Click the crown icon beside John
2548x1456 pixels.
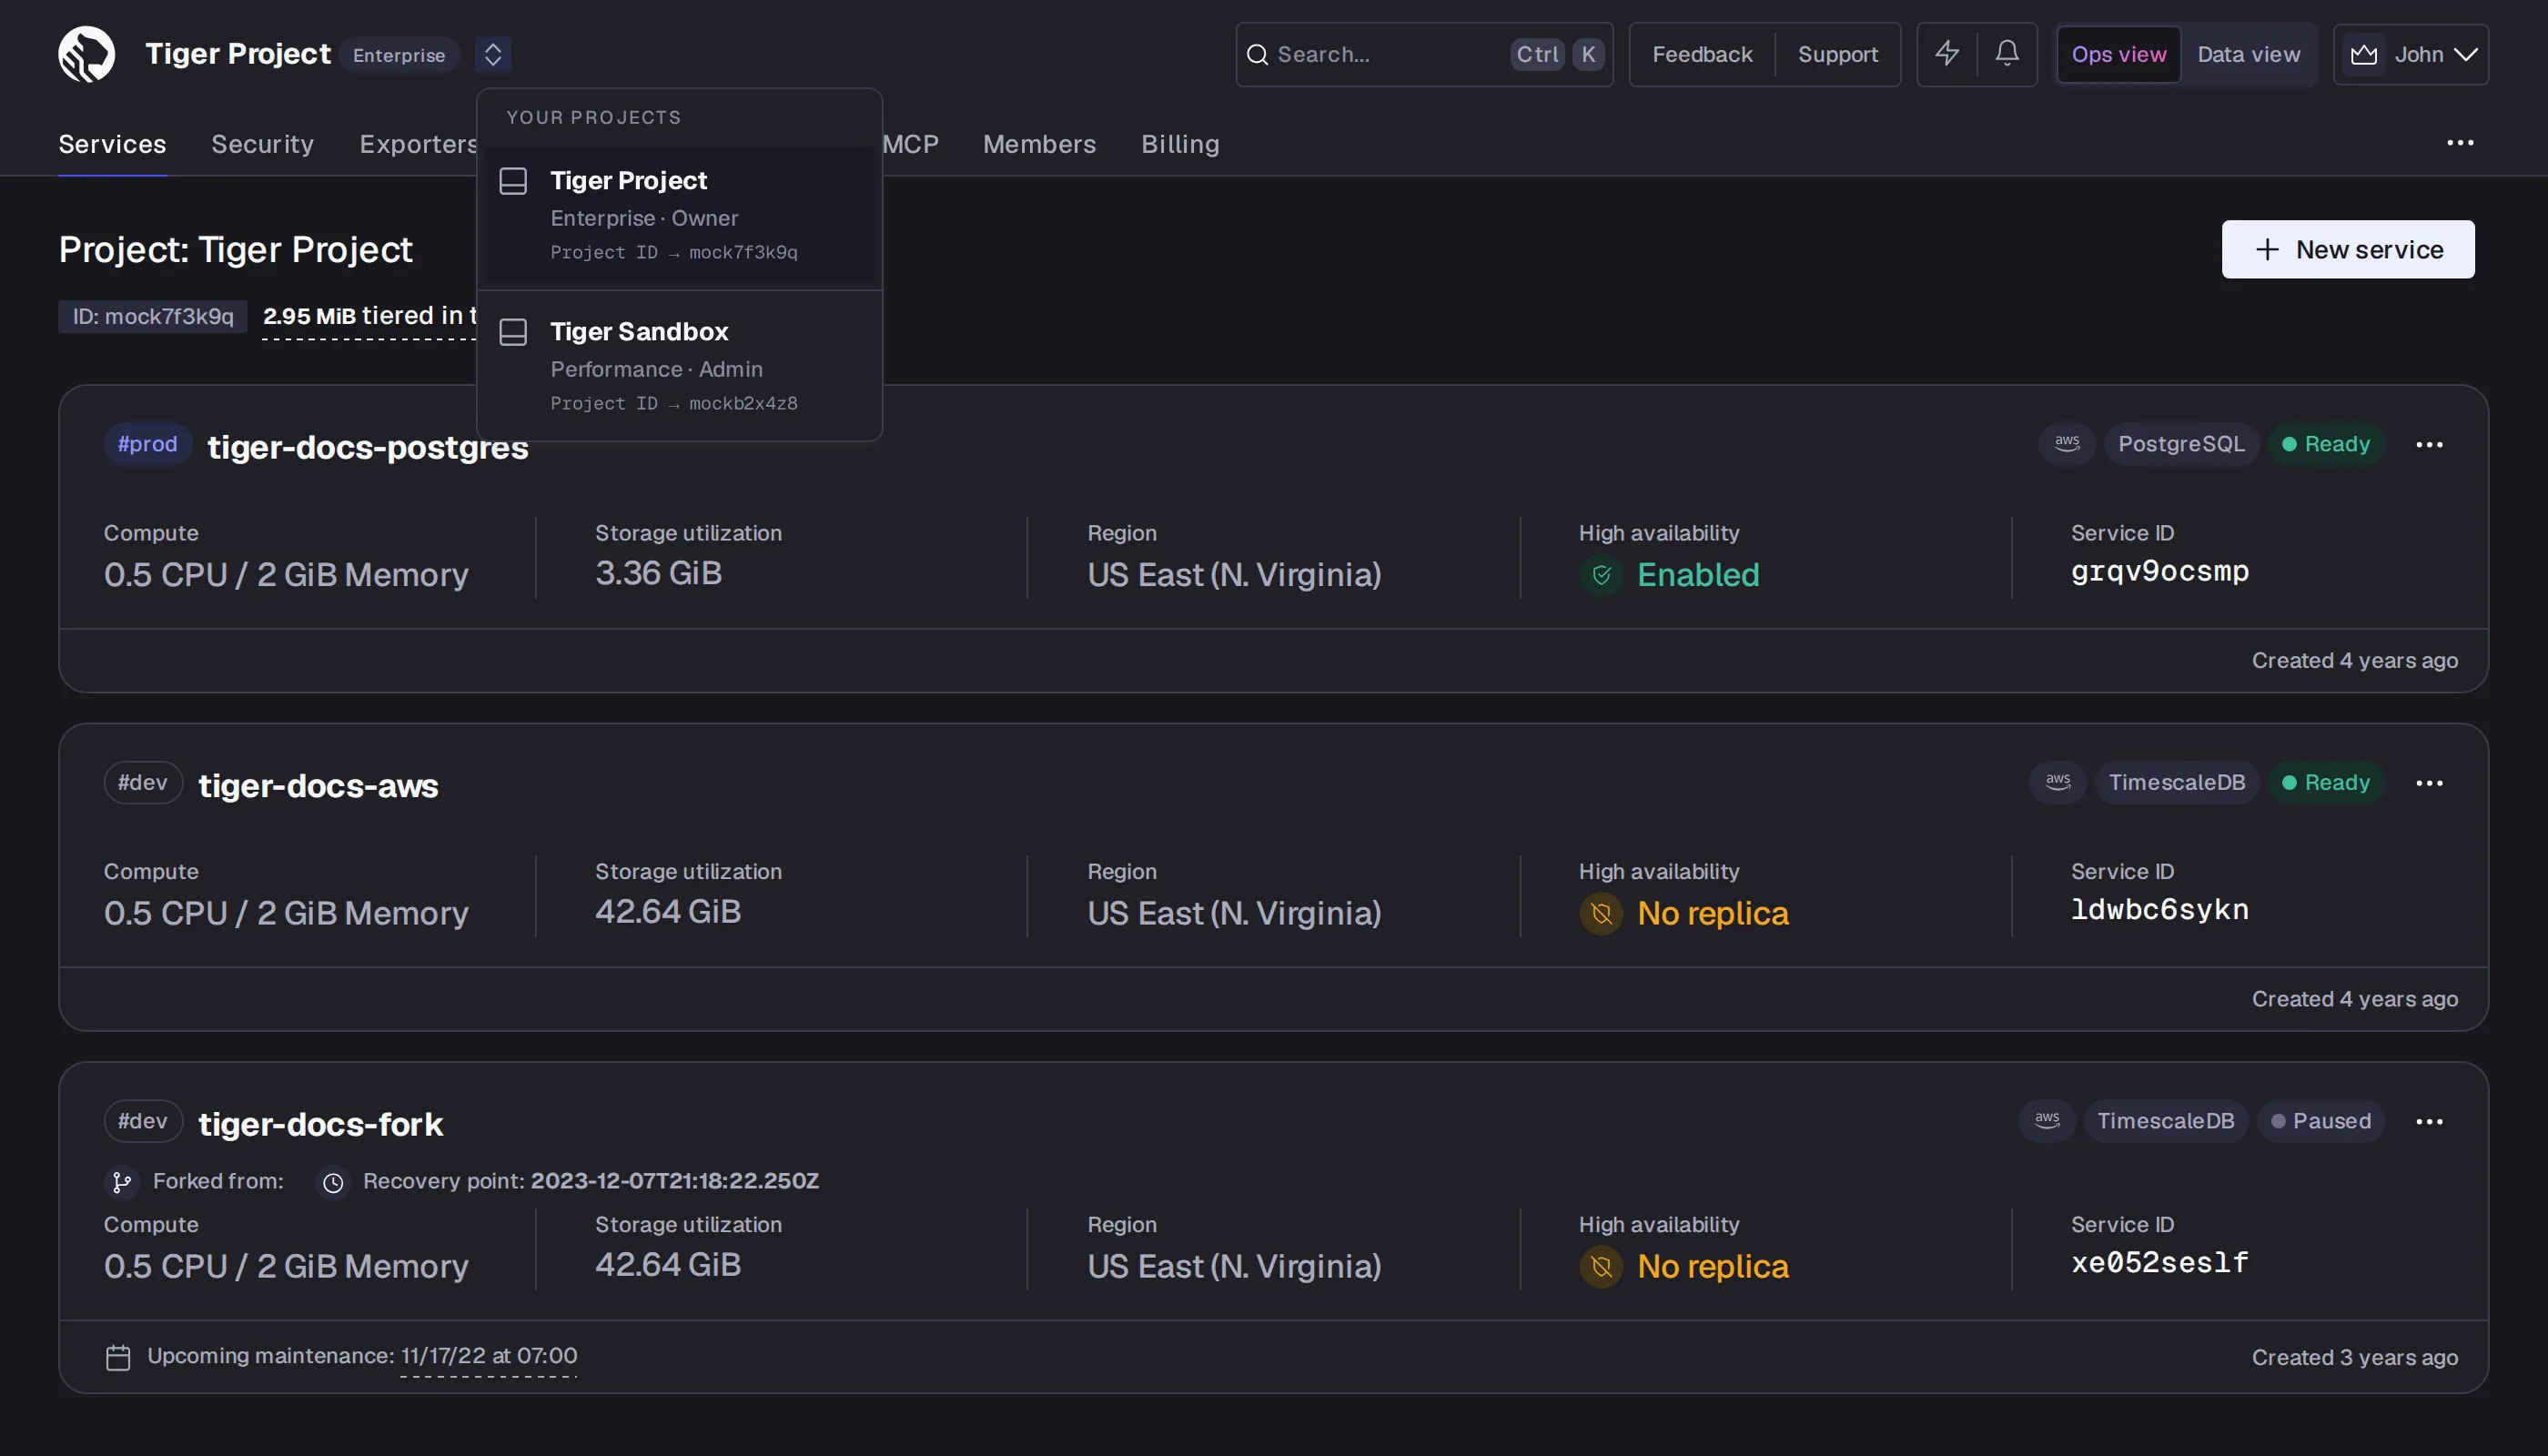[x=2363, y=55]
